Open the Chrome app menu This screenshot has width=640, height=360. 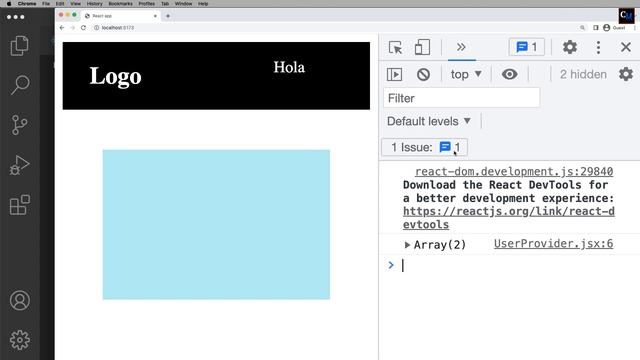coord(27,4)
